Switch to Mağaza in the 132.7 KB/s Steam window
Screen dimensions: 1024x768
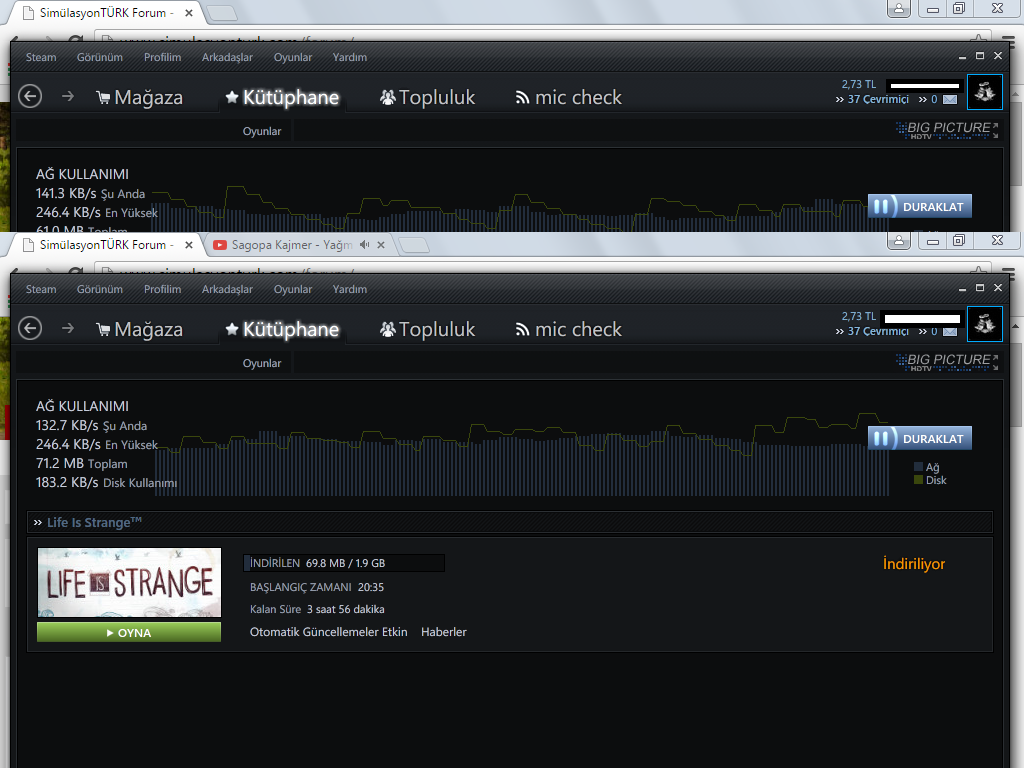click(148, 329)
